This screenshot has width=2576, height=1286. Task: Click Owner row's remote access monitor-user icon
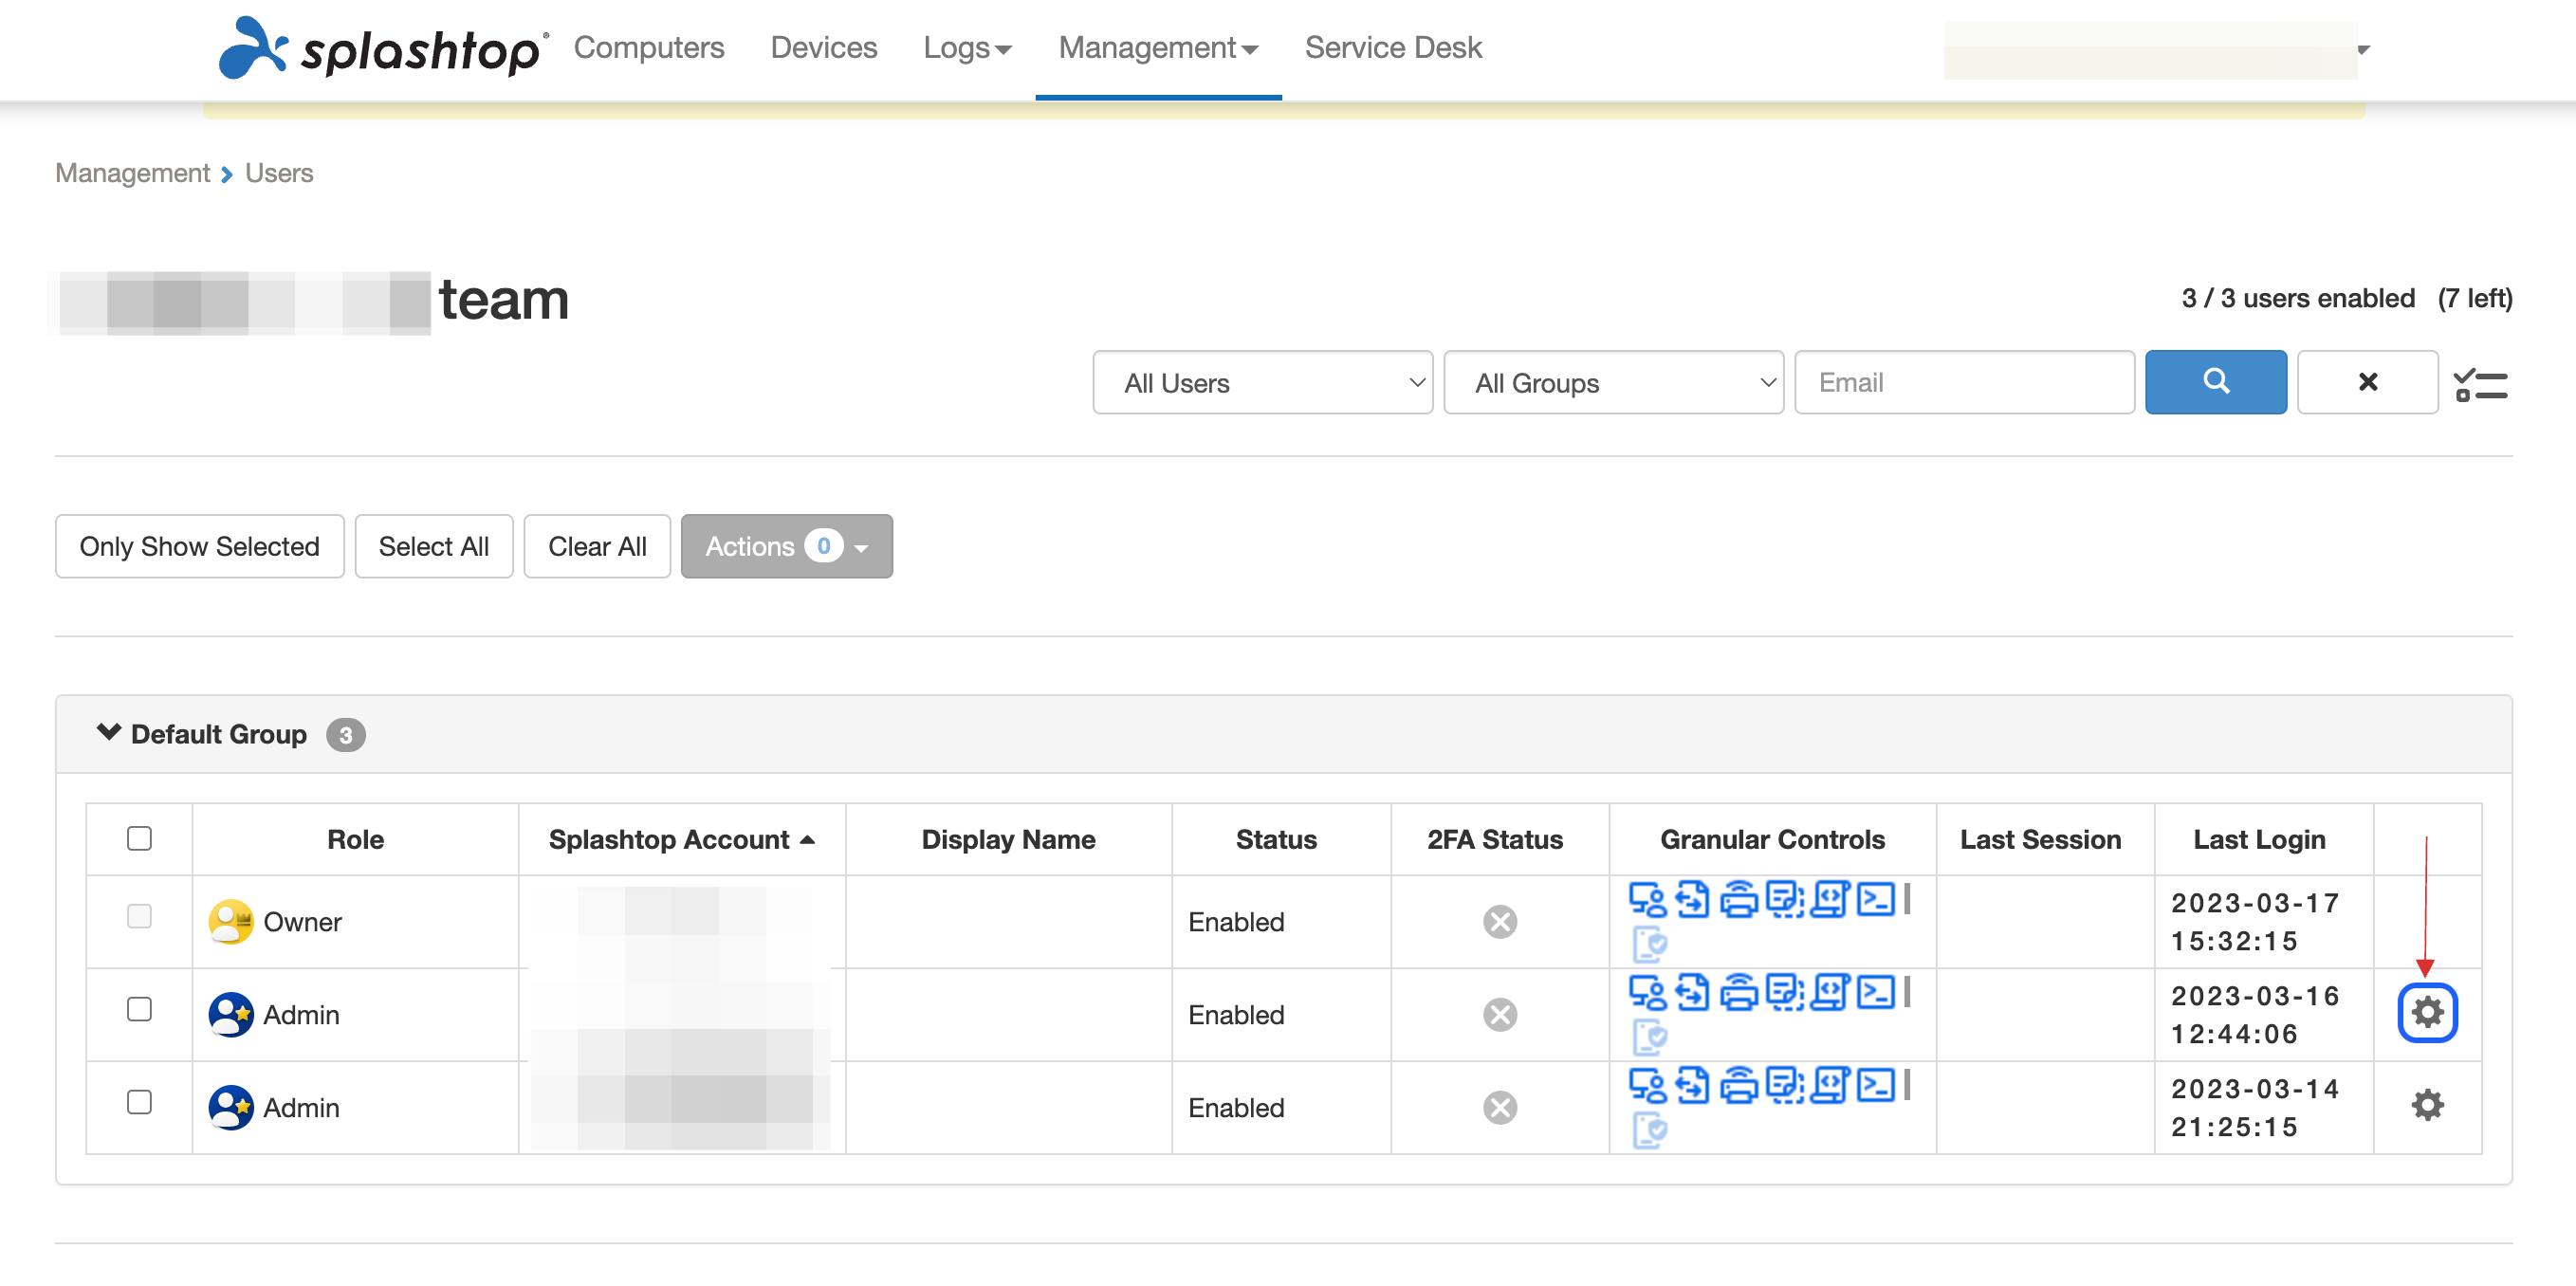[1647, 899]
